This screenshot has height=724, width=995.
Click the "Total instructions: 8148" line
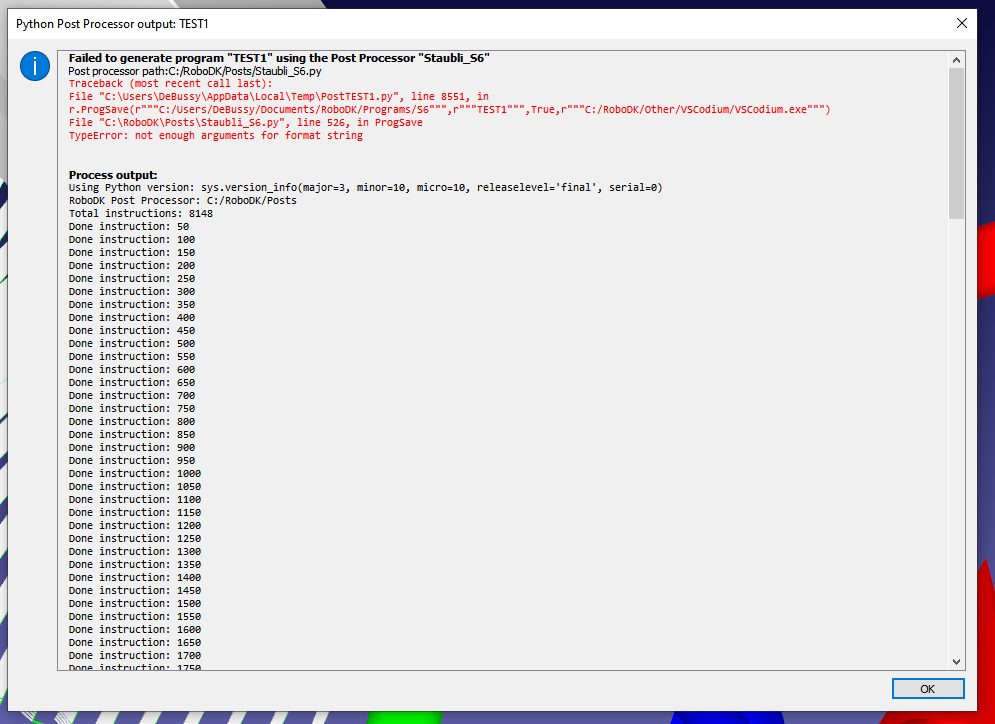click(140, 214)
